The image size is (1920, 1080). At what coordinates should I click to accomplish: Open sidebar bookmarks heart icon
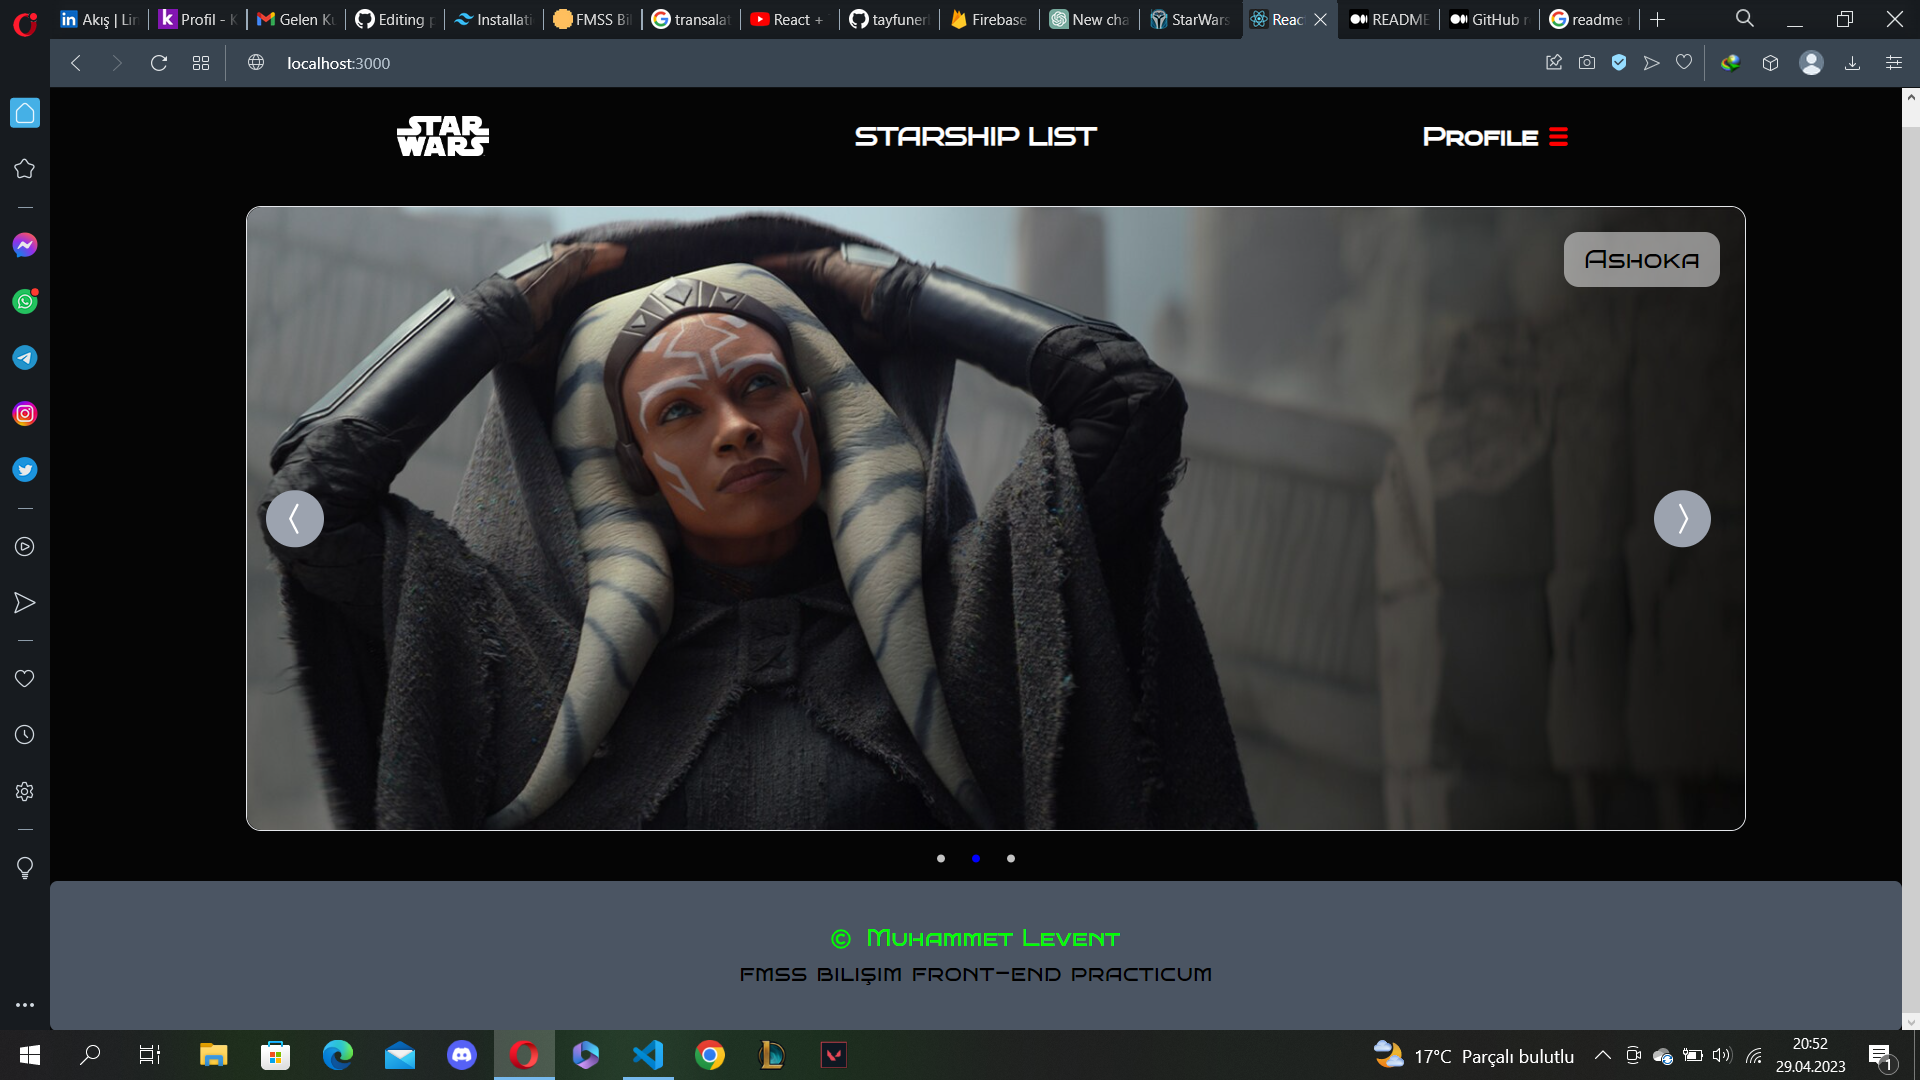(25, 679)
